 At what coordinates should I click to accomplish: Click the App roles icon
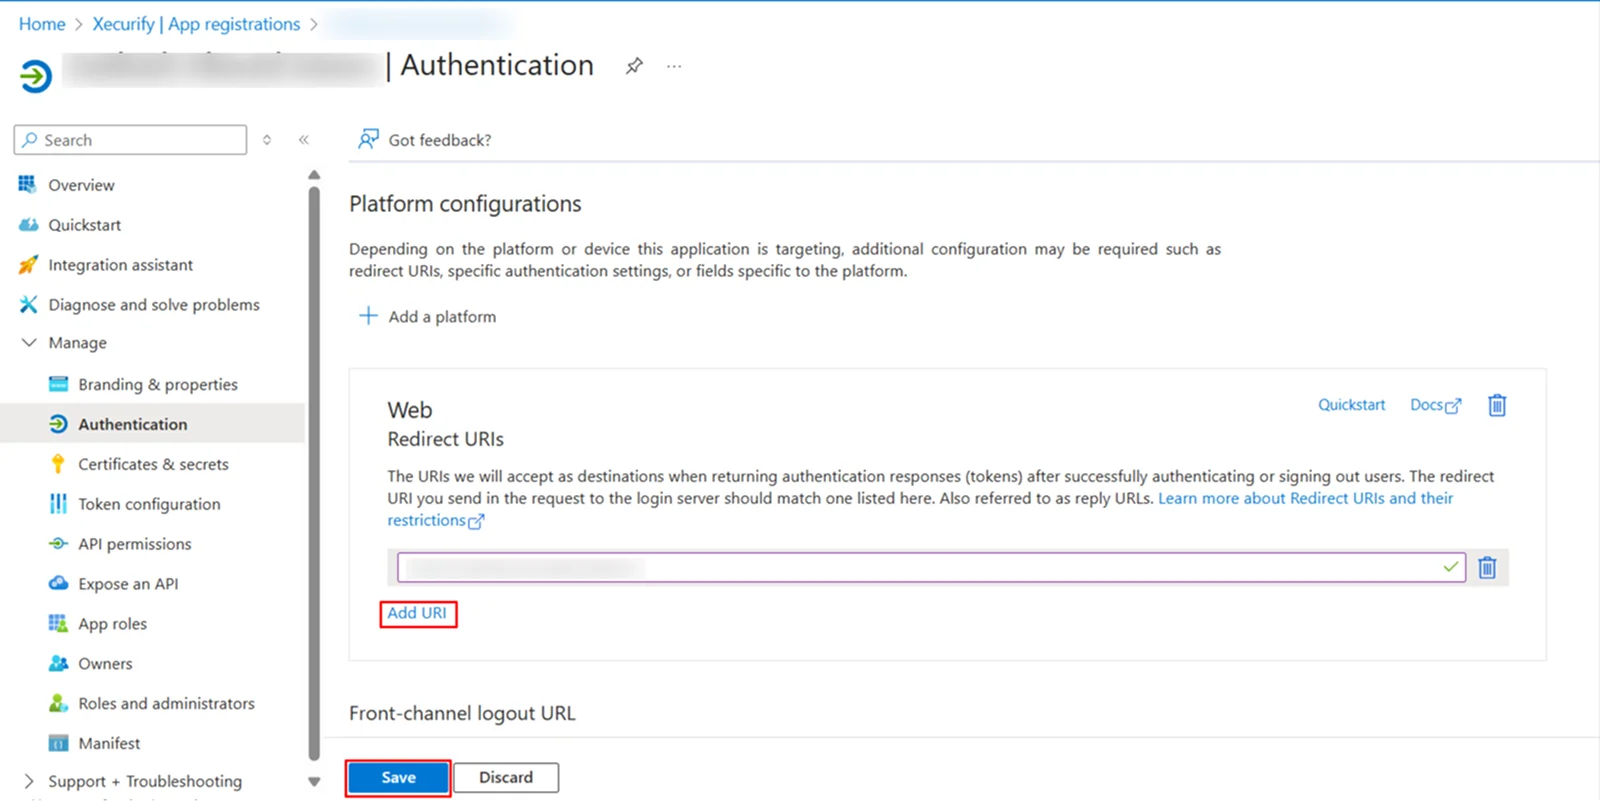58,623
